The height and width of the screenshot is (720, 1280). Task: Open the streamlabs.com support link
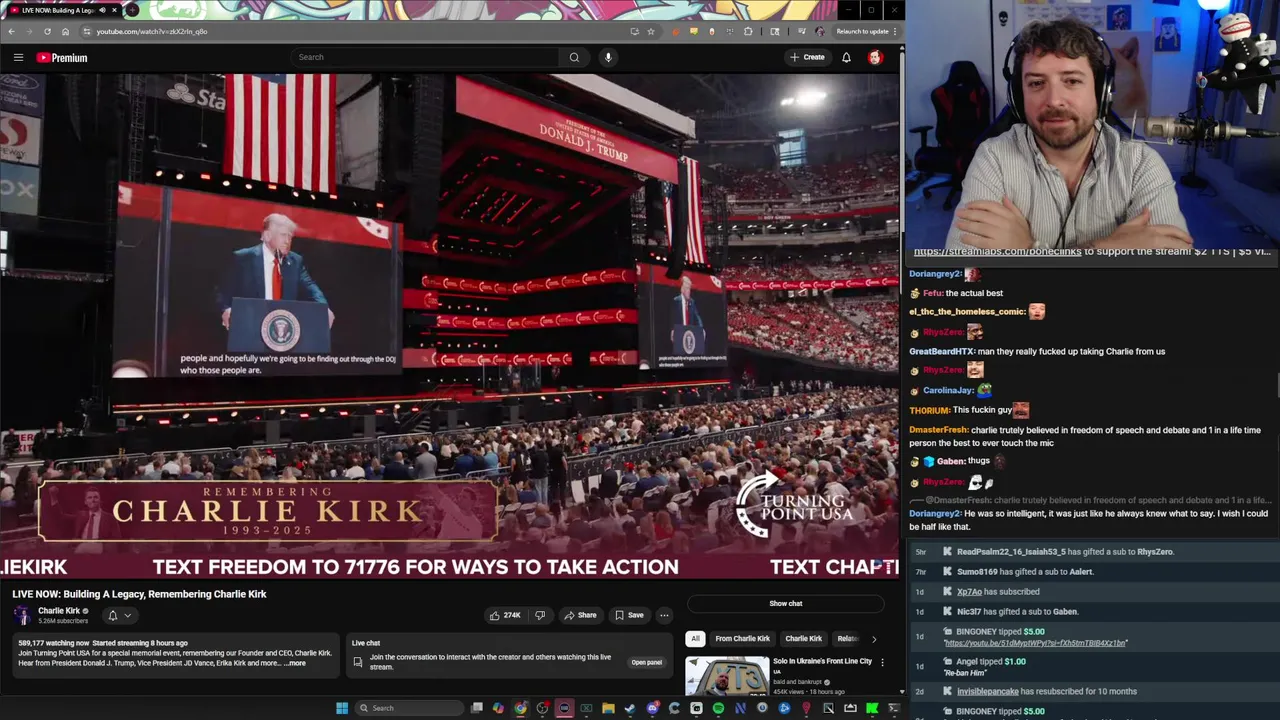997,252
